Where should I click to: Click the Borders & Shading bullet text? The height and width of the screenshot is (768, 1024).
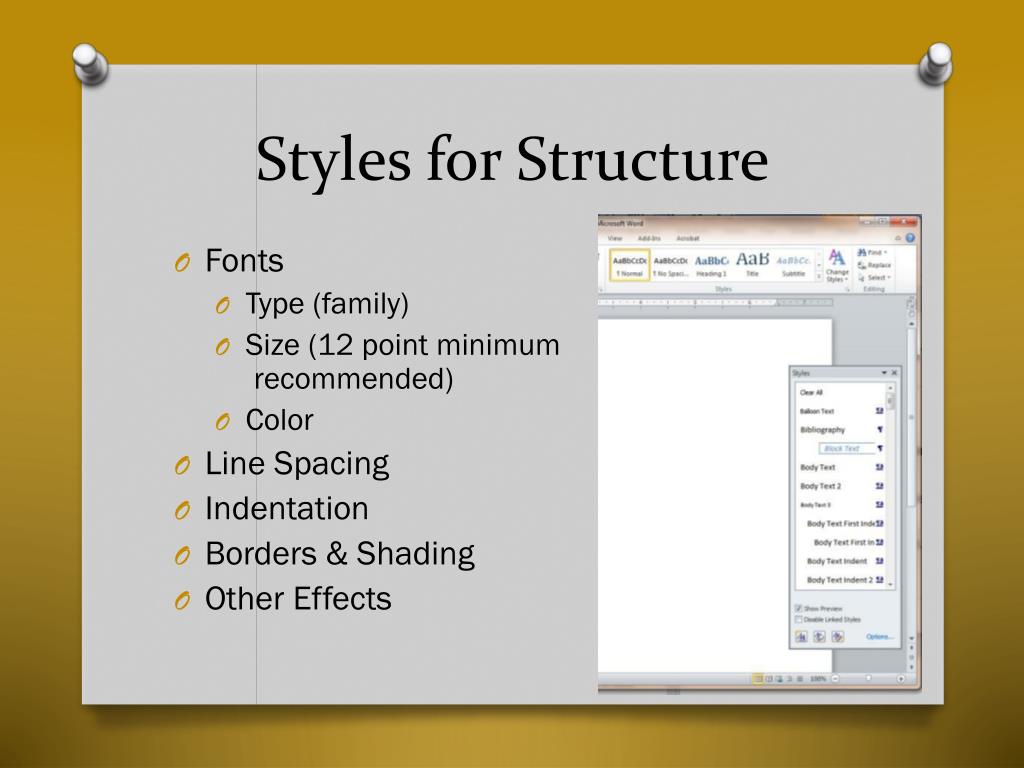340,554
